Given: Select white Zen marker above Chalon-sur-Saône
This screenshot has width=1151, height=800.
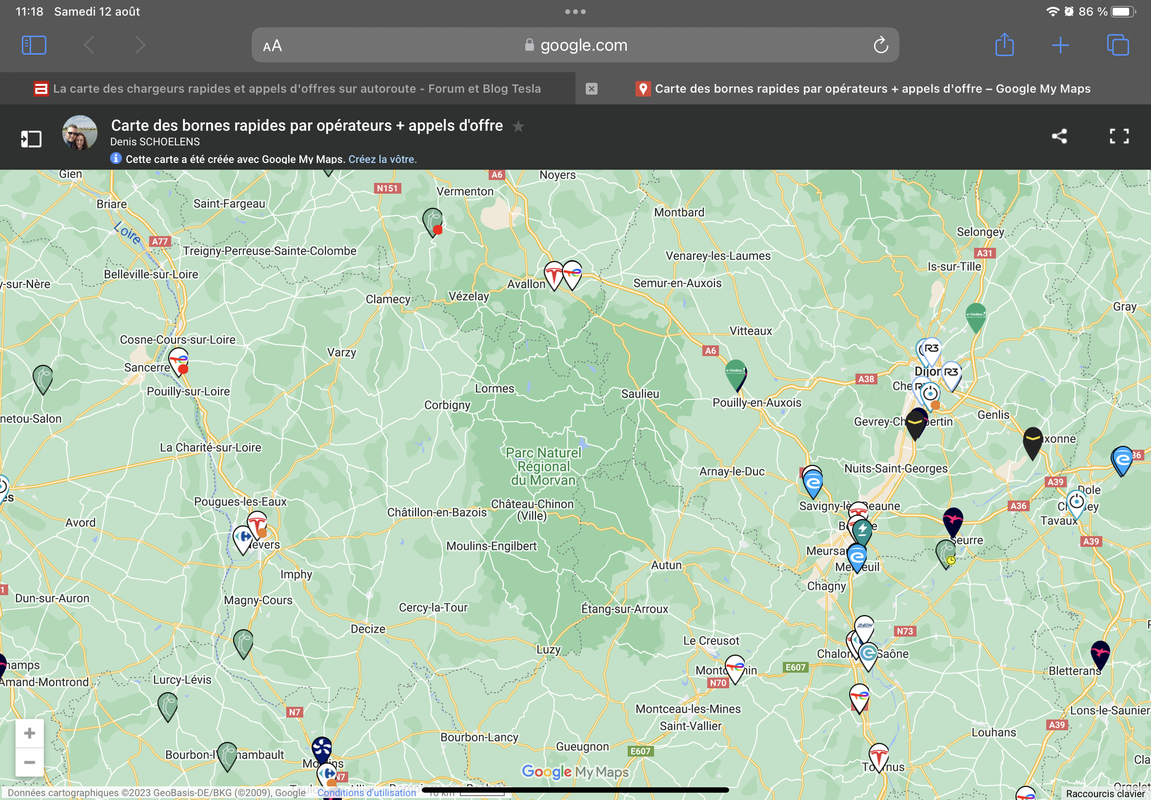Looking at the screenshot, I should click(x=865, y=630).
